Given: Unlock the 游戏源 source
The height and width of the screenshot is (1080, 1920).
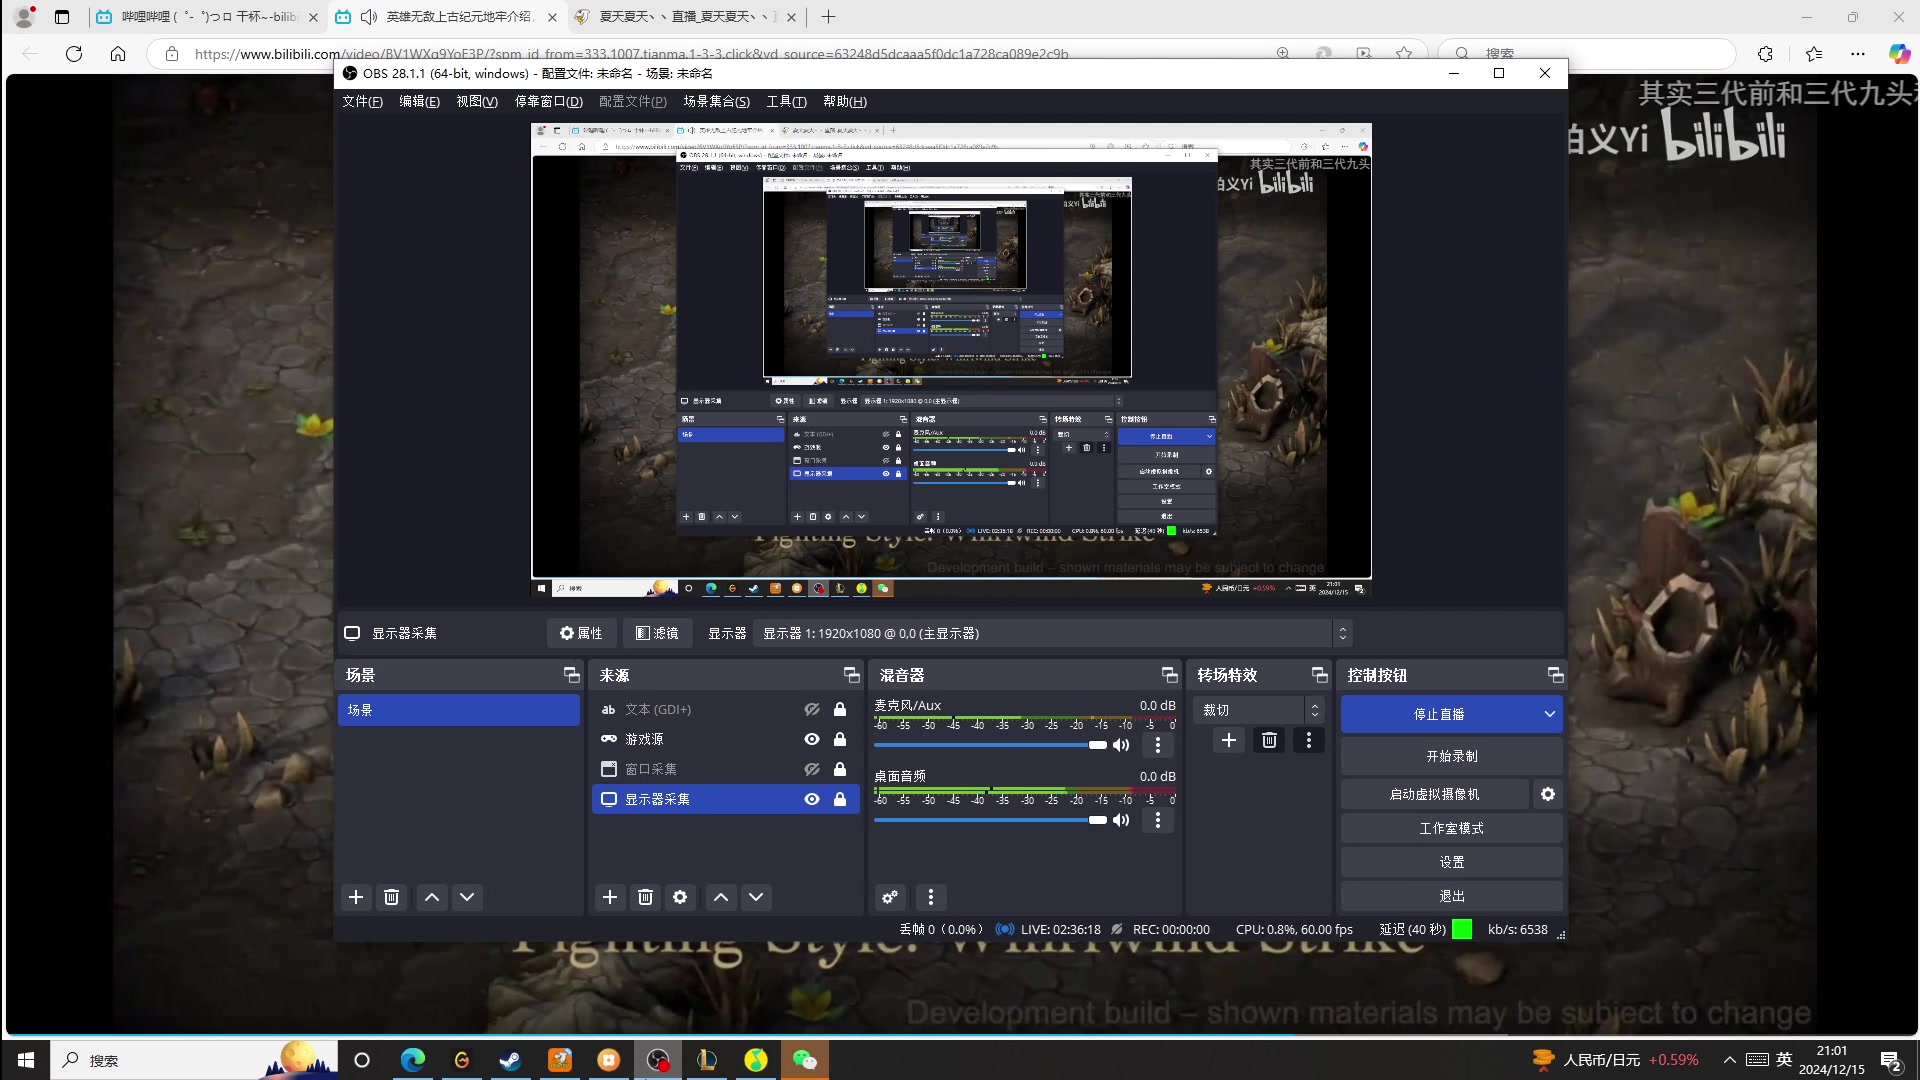Looking at the screenshot, I should click(840, 739).
